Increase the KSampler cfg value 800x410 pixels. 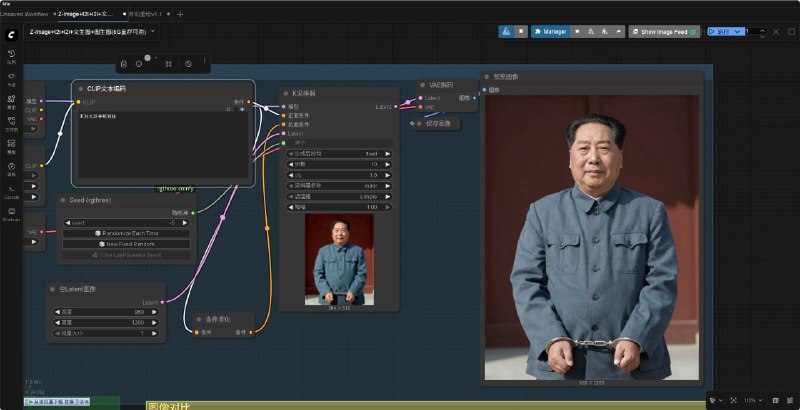[388, 175]
